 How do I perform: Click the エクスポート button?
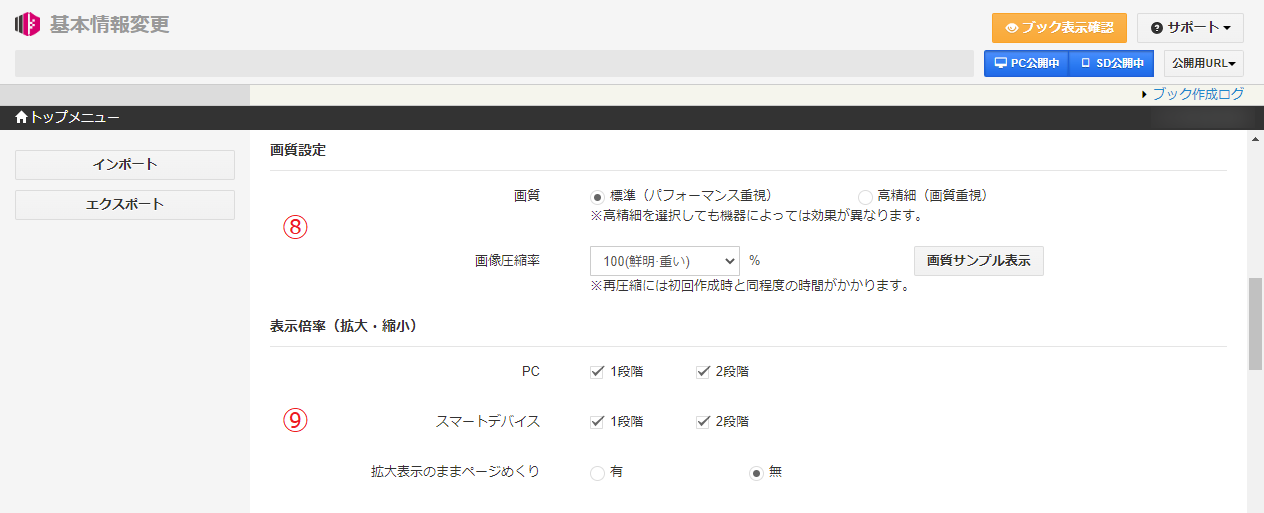125,205
